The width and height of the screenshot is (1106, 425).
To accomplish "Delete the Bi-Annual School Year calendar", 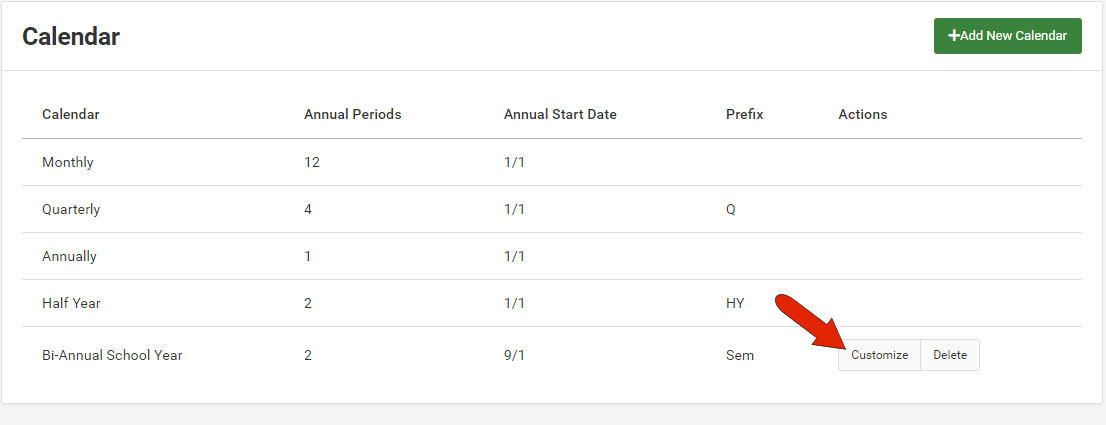I will tap(949, 355).
